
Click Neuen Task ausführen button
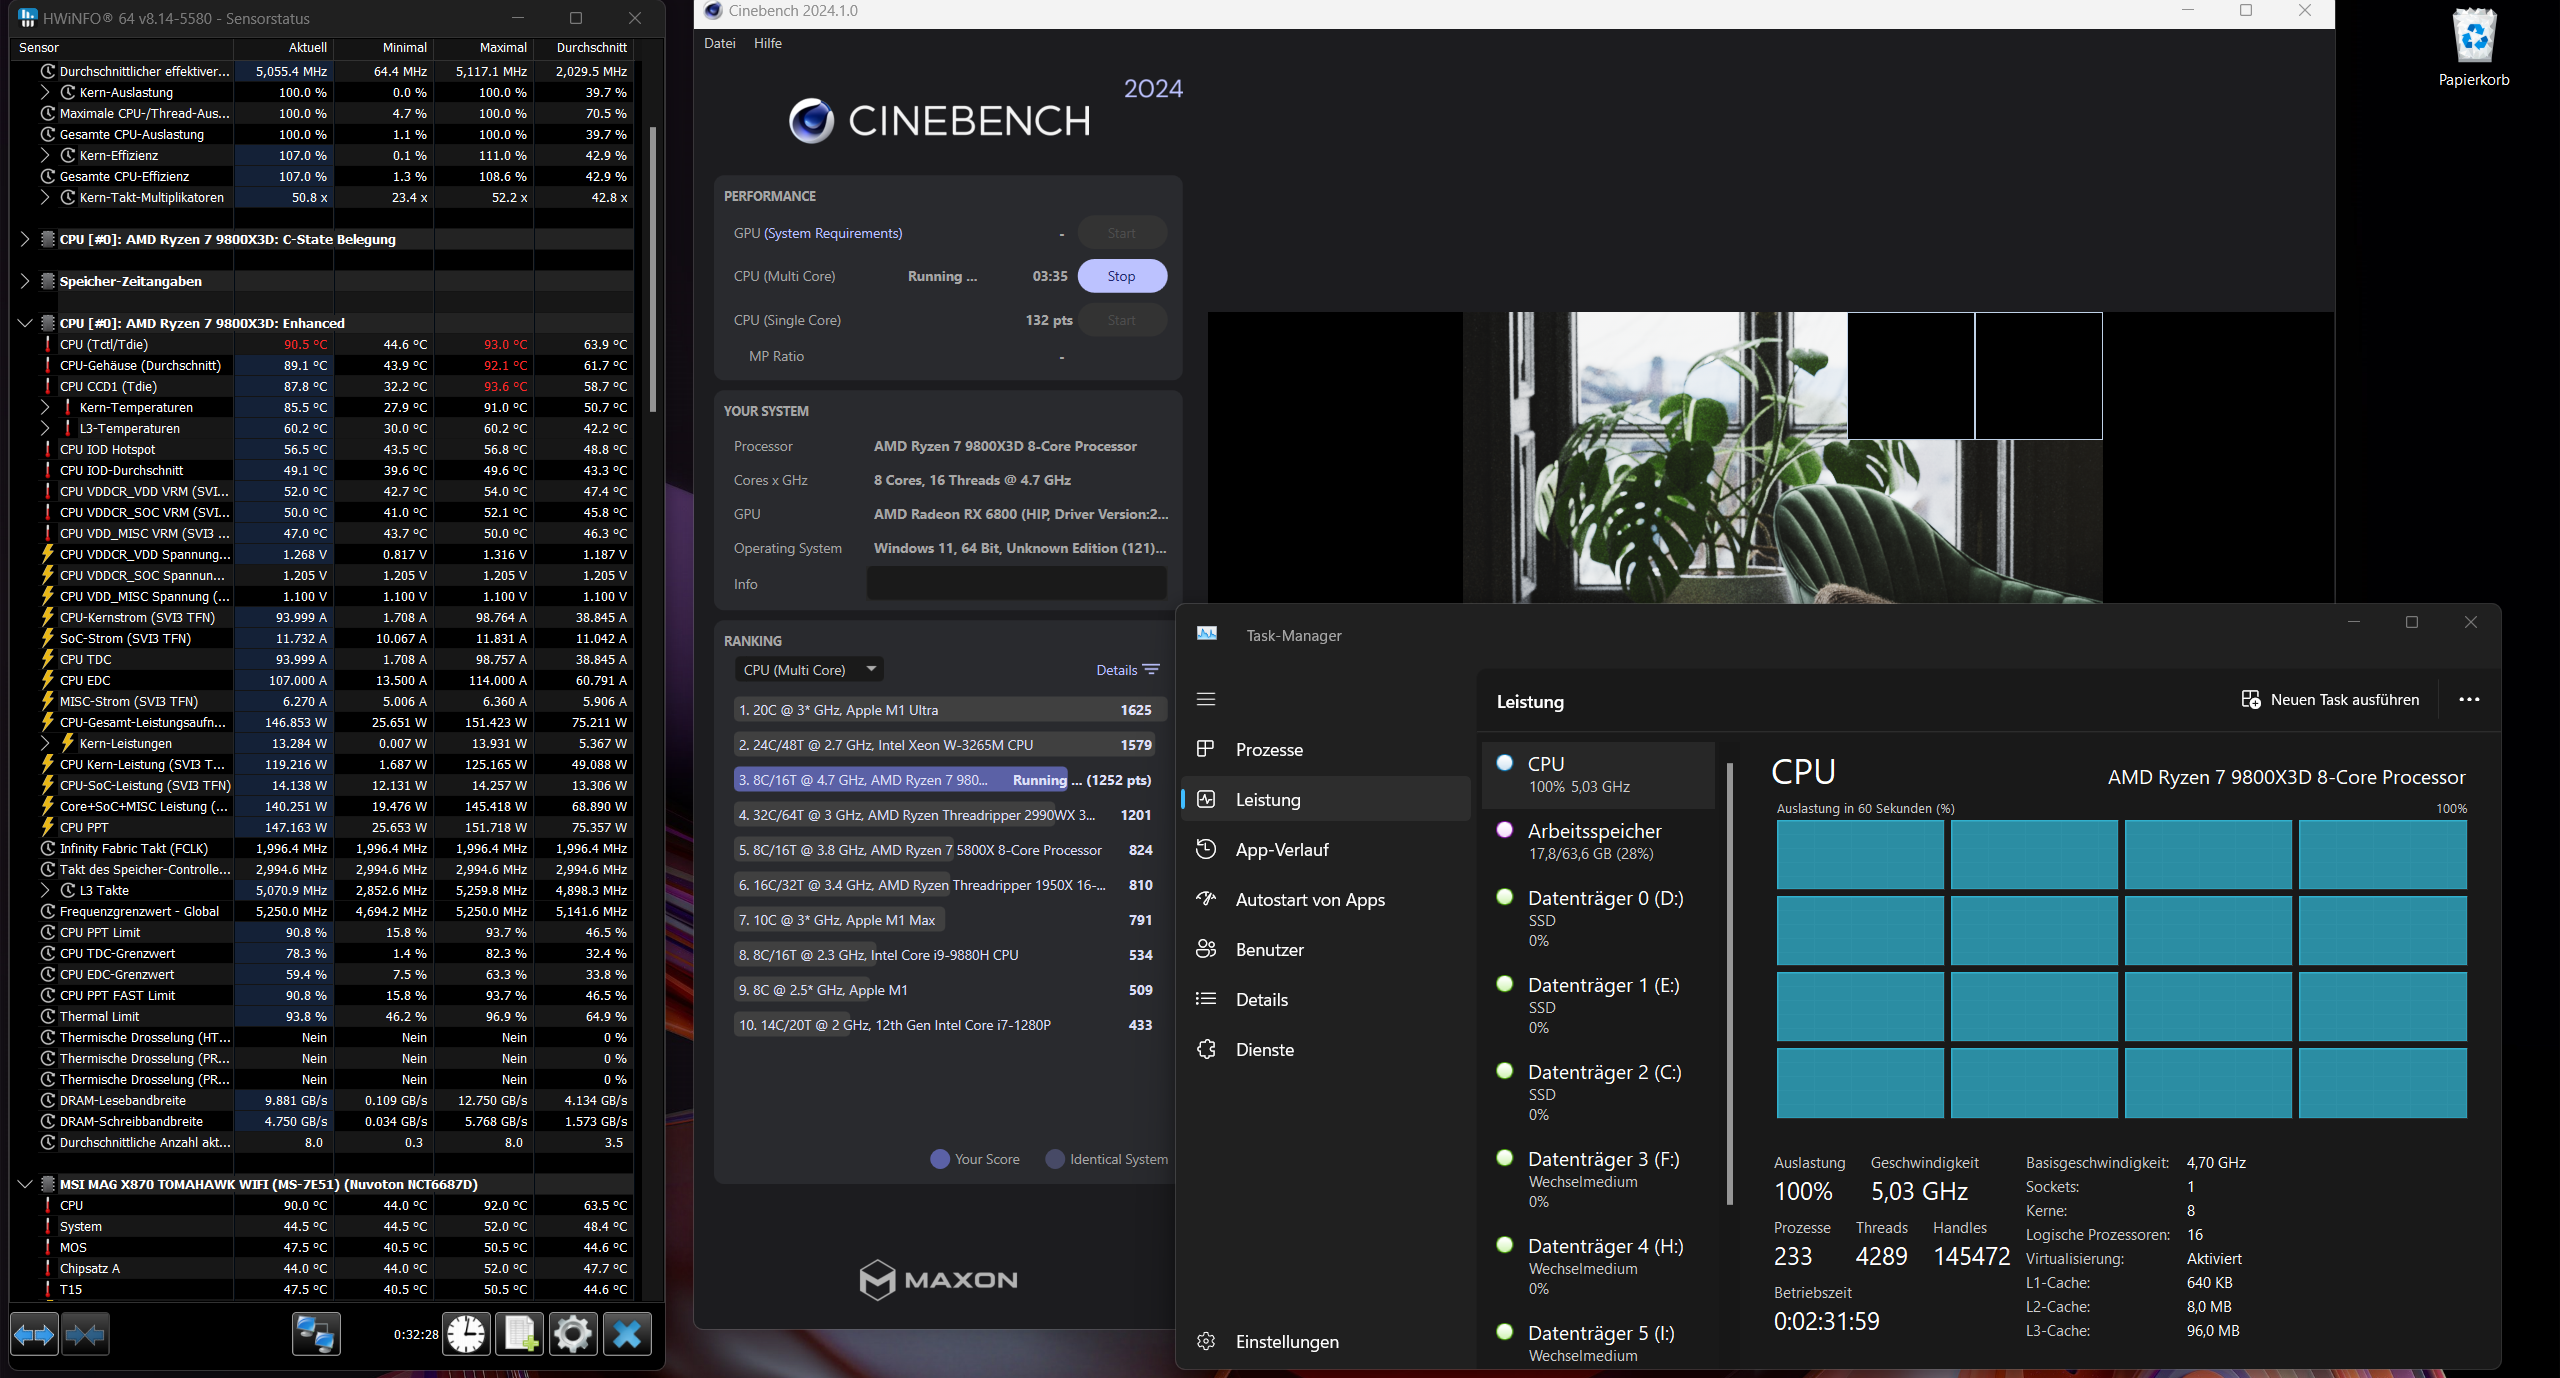2330,700
